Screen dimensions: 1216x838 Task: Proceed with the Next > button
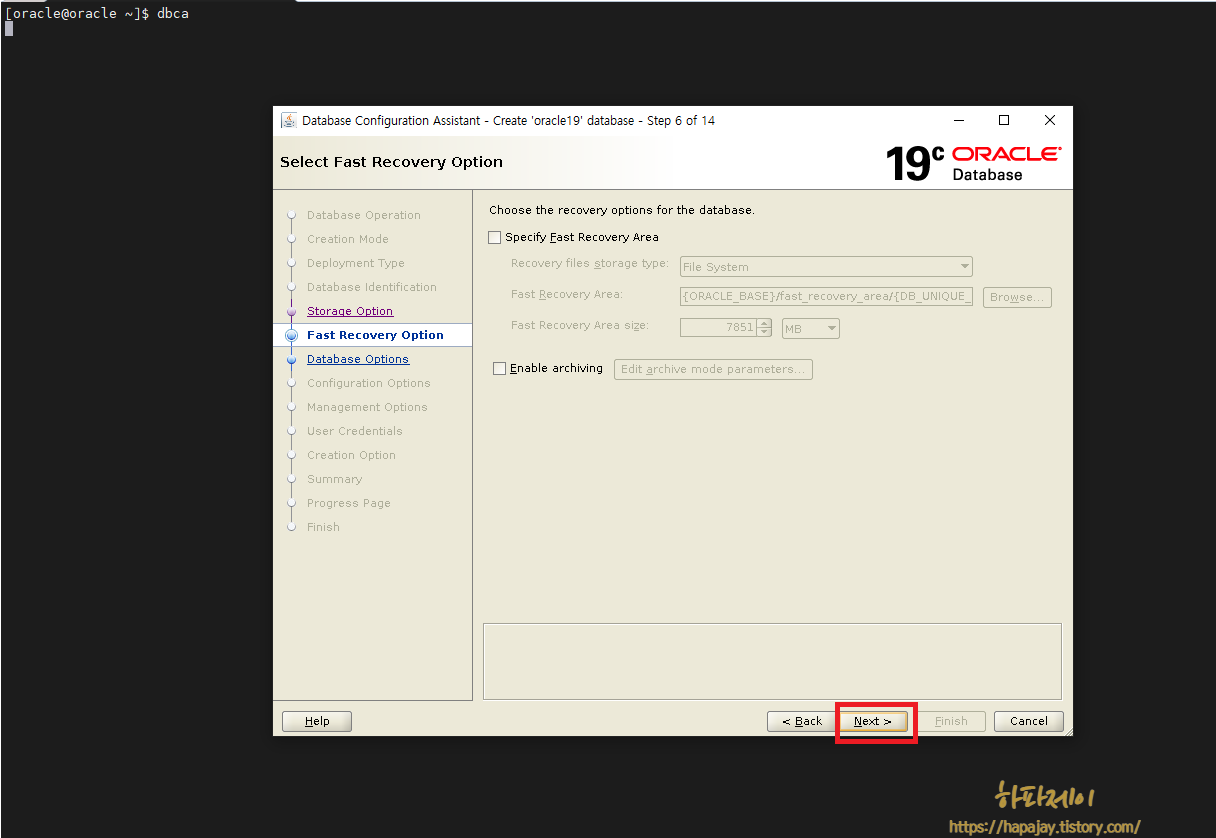[873, 721]
